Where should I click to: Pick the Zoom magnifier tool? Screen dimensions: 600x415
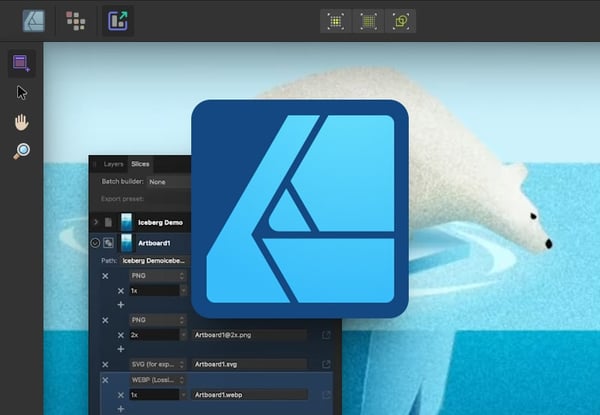click(21, 151)
